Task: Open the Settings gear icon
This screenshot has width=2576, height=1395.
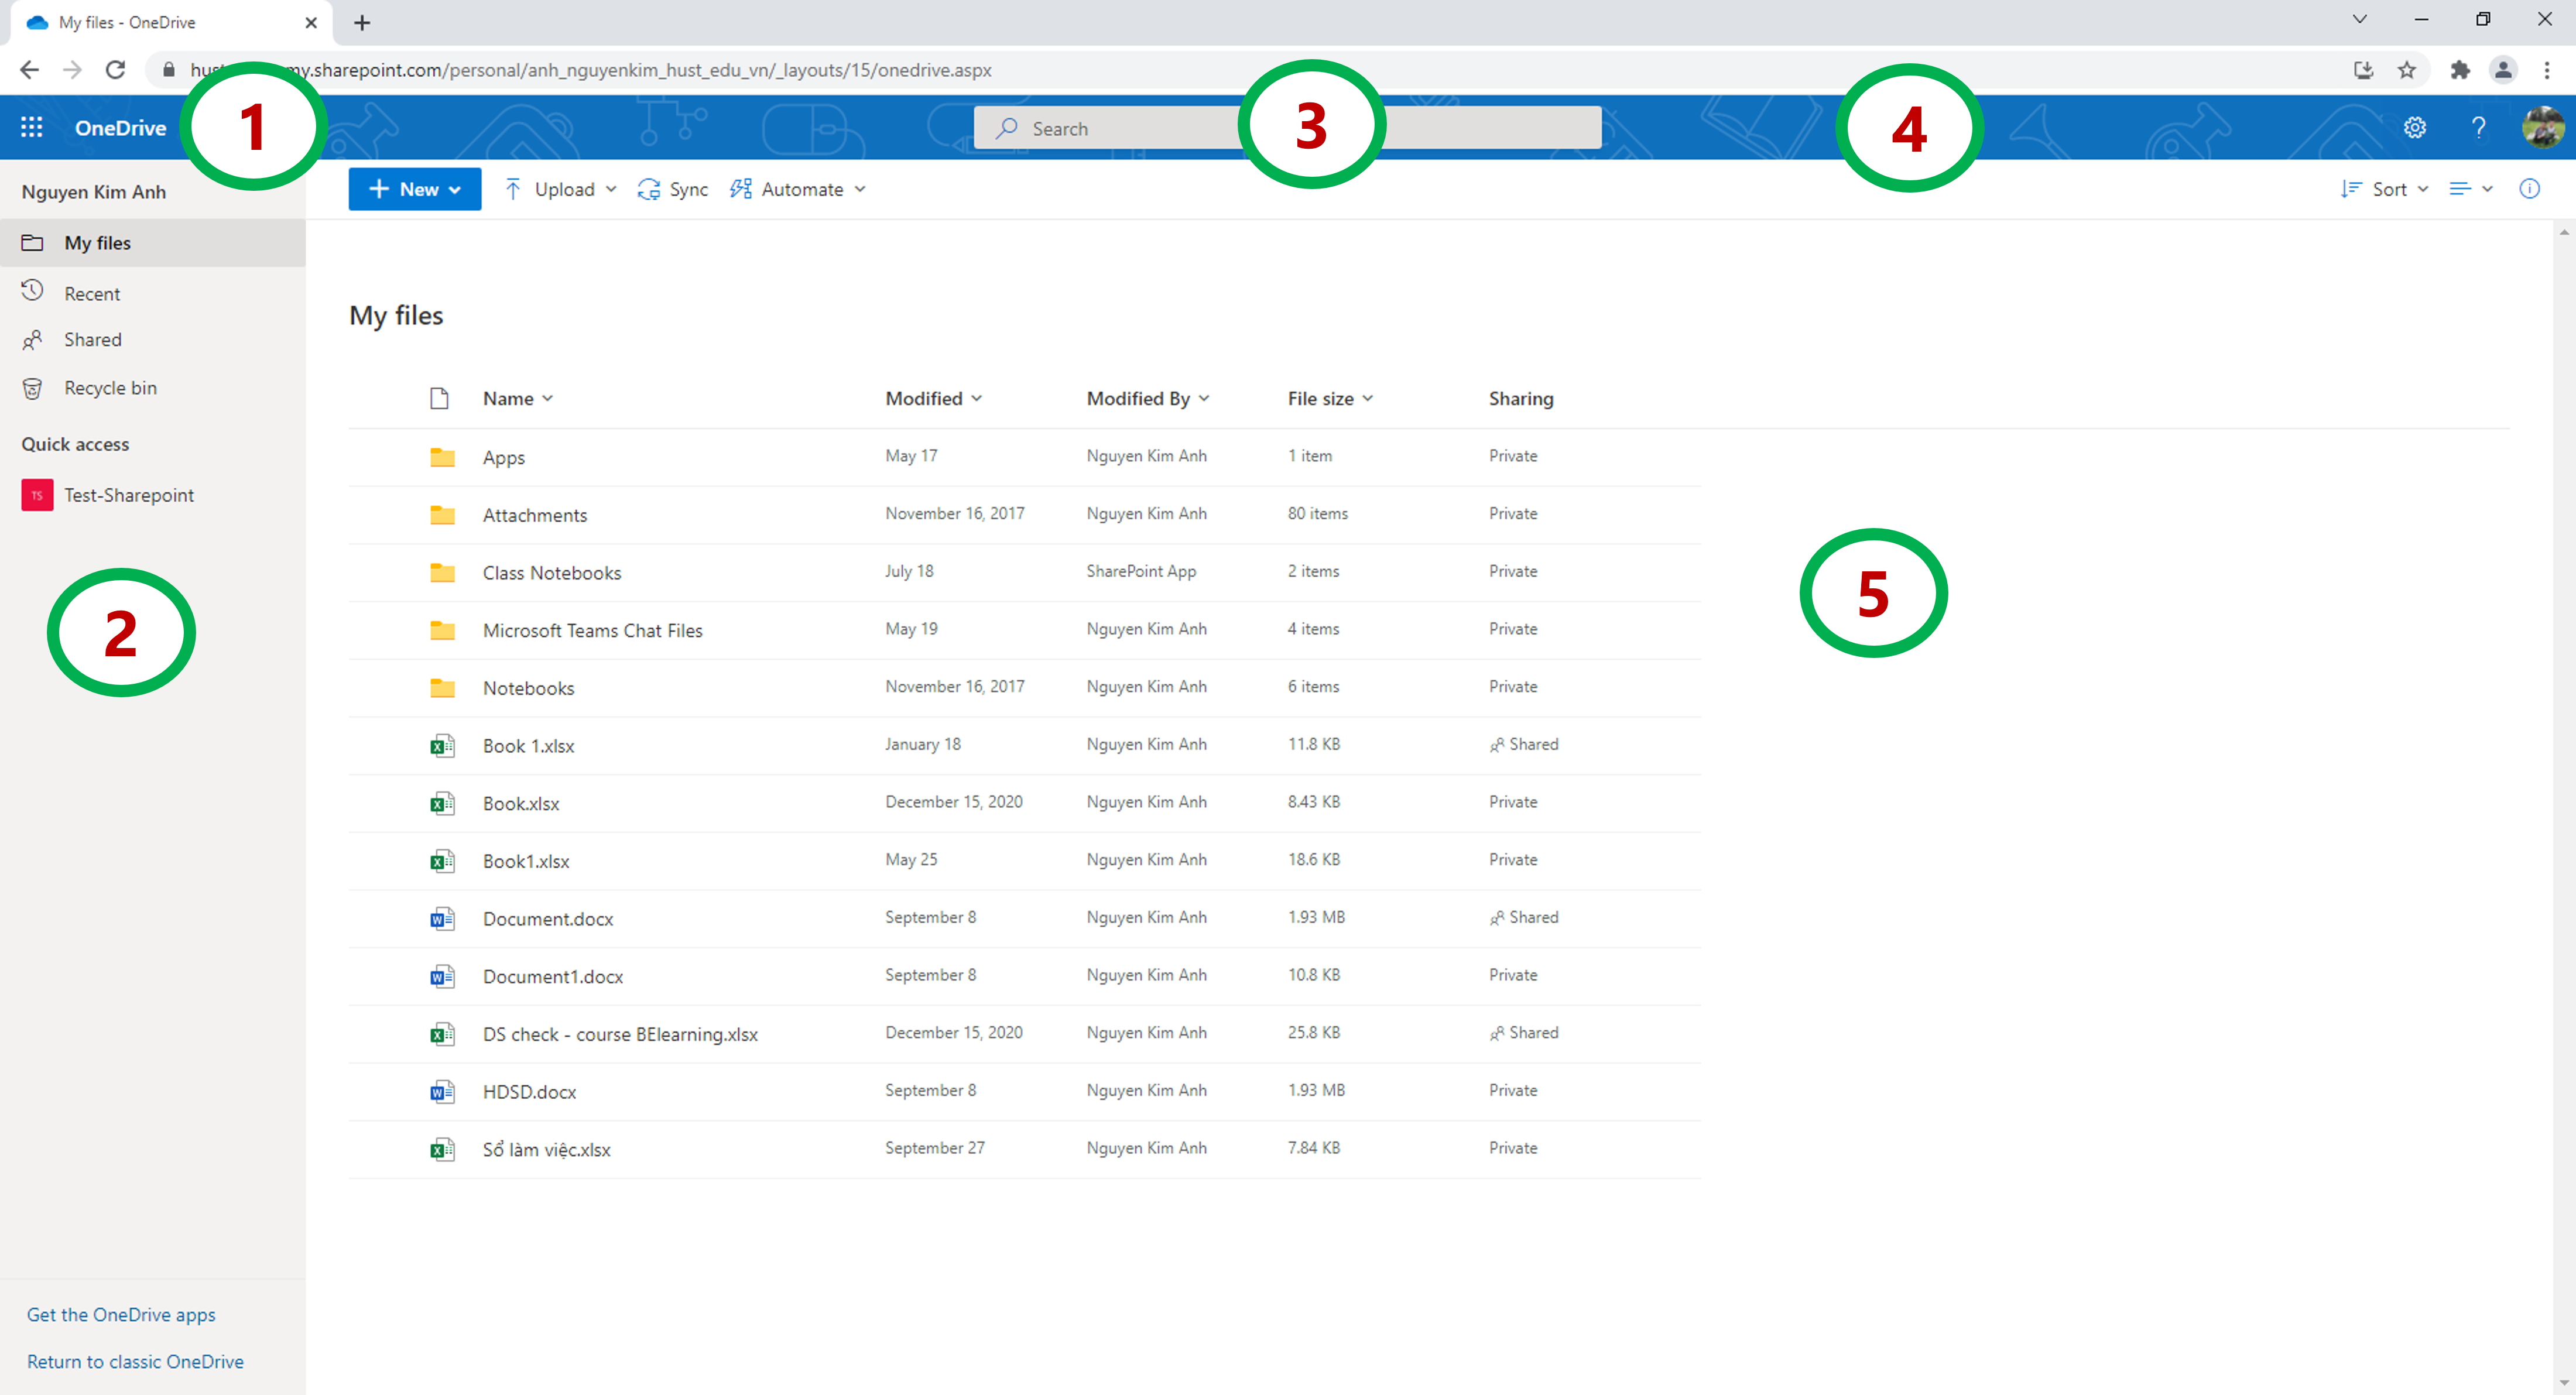Action: (2414, 127)
